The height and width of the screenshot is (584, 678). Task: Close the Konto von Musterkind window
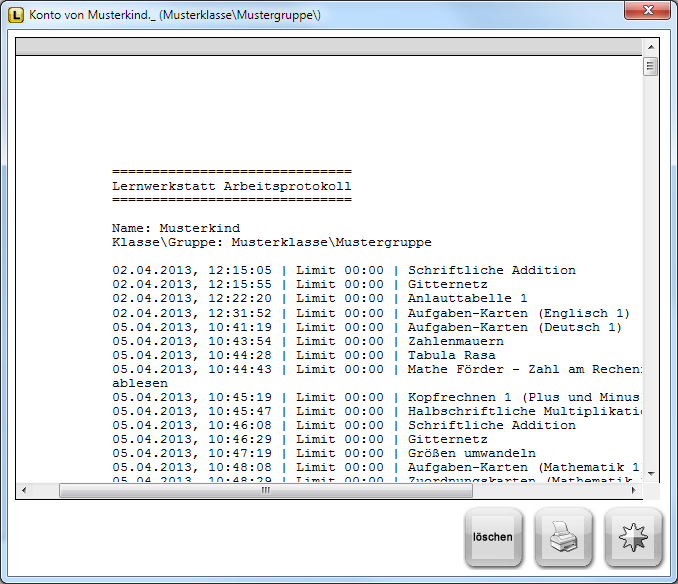click(647, 11)
